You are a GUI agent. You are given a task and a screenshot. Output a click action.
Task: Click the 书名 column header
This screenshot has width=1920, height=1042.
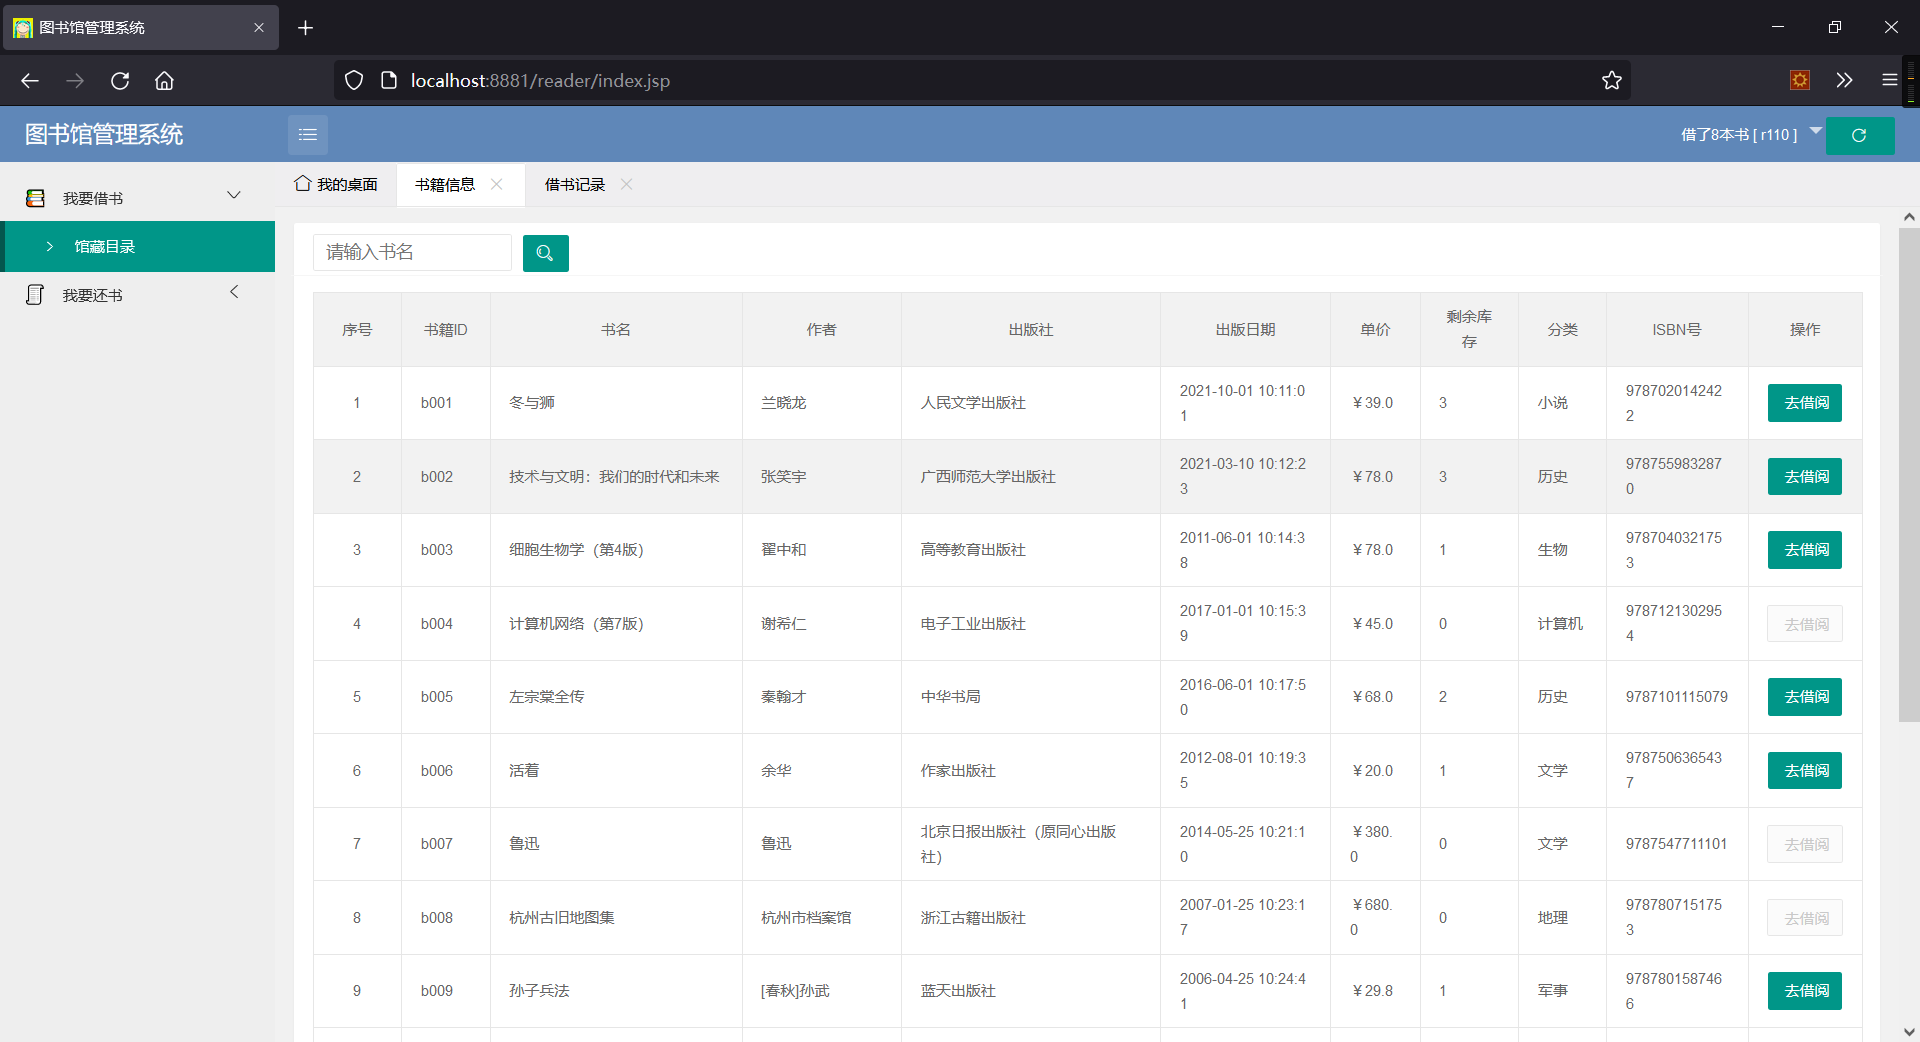tap(616, 330)
